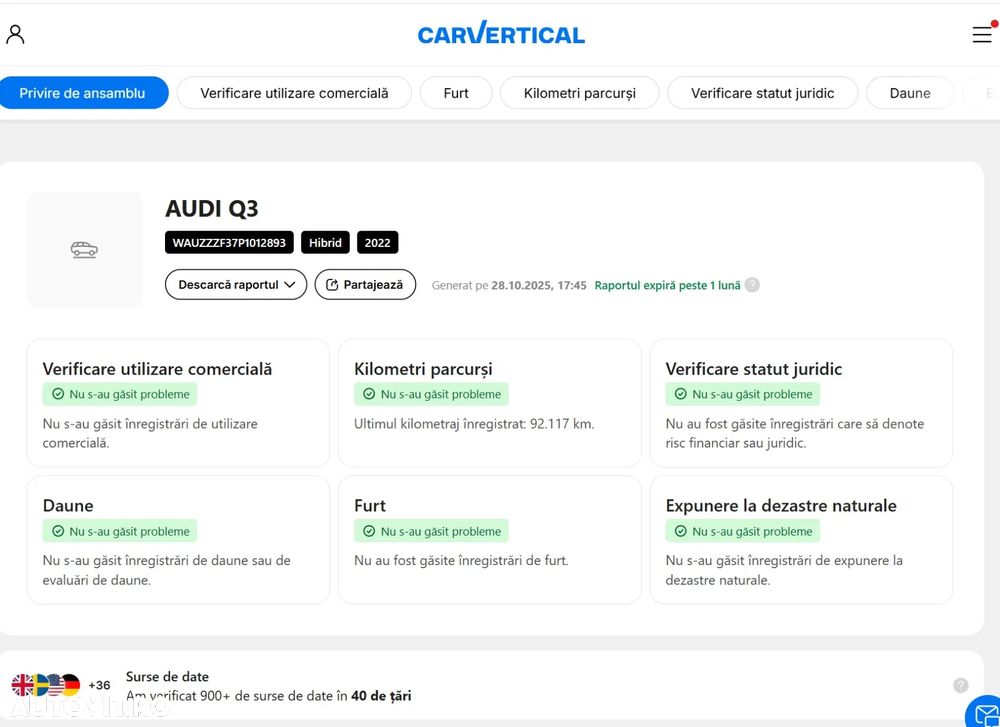Image resolution: width=1000 pixels, height=727 pixels.
Task: Open the Furt tab
Action: pos(456,93)
